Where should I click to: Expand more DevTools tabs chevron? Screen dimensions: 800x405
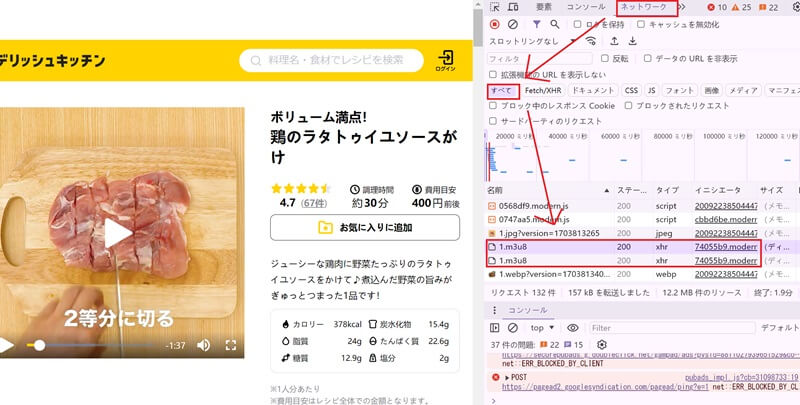[x=681, y=7]
